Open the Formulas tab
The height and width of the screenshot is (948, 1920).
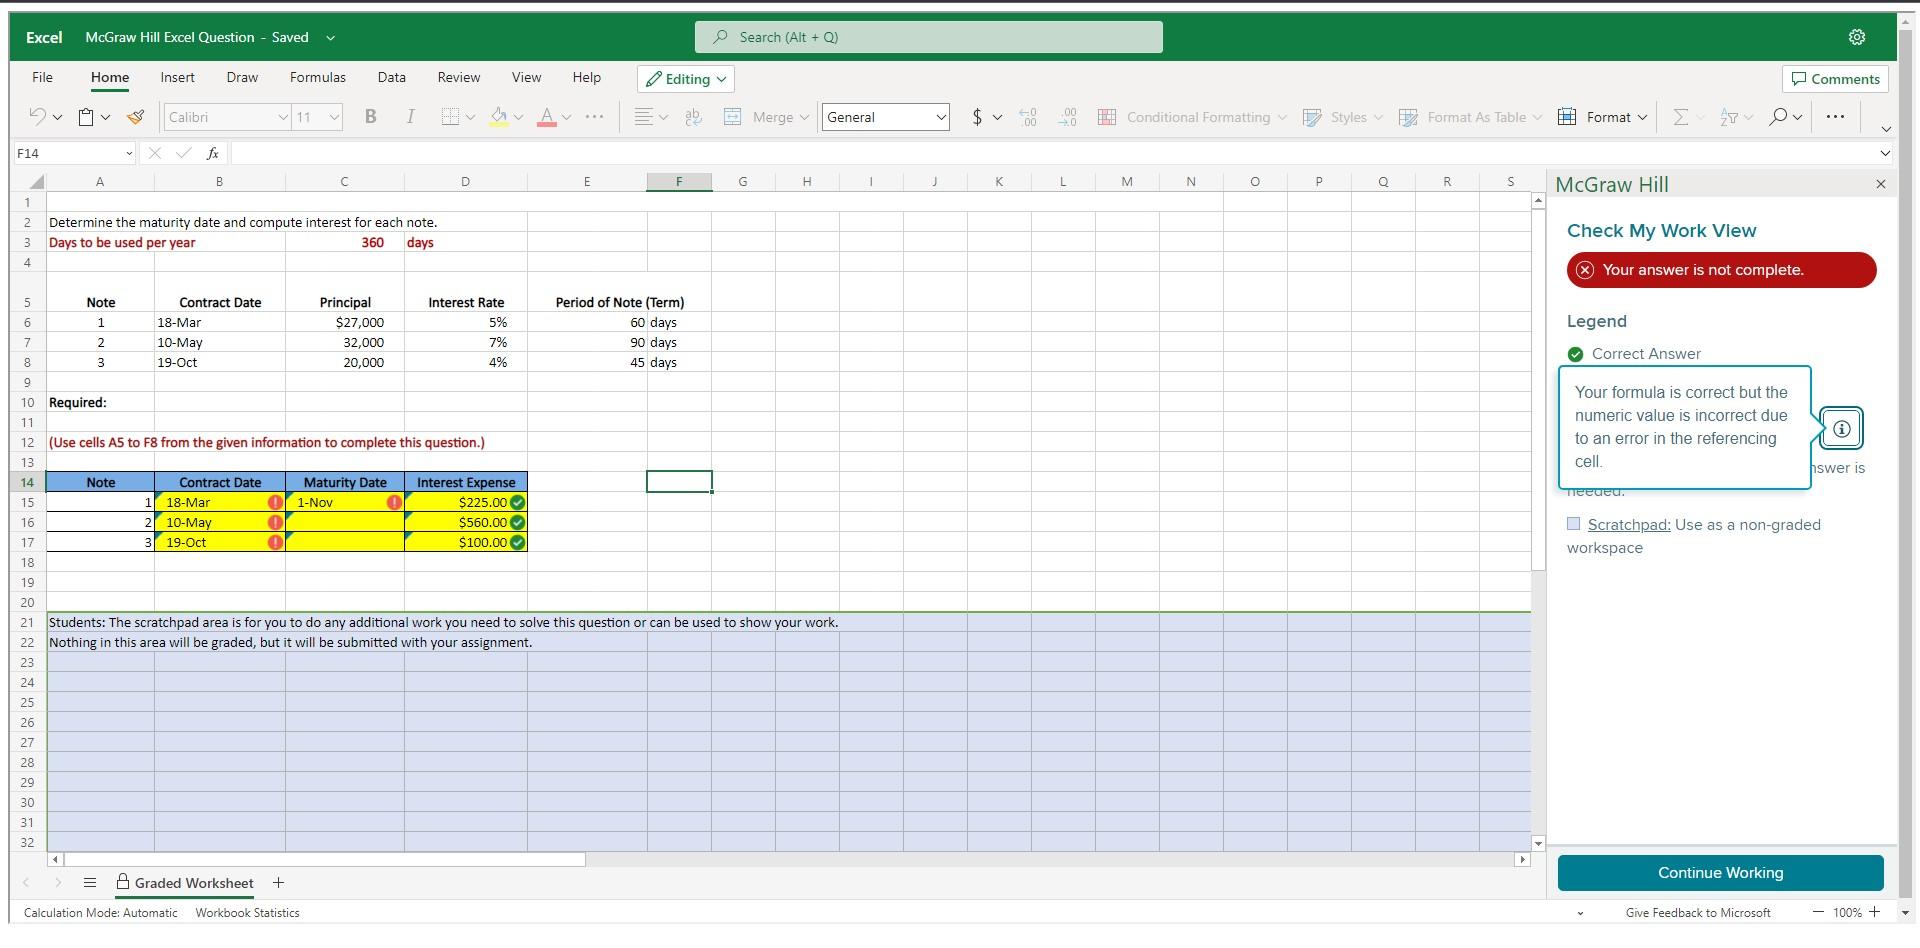point(318,77)
